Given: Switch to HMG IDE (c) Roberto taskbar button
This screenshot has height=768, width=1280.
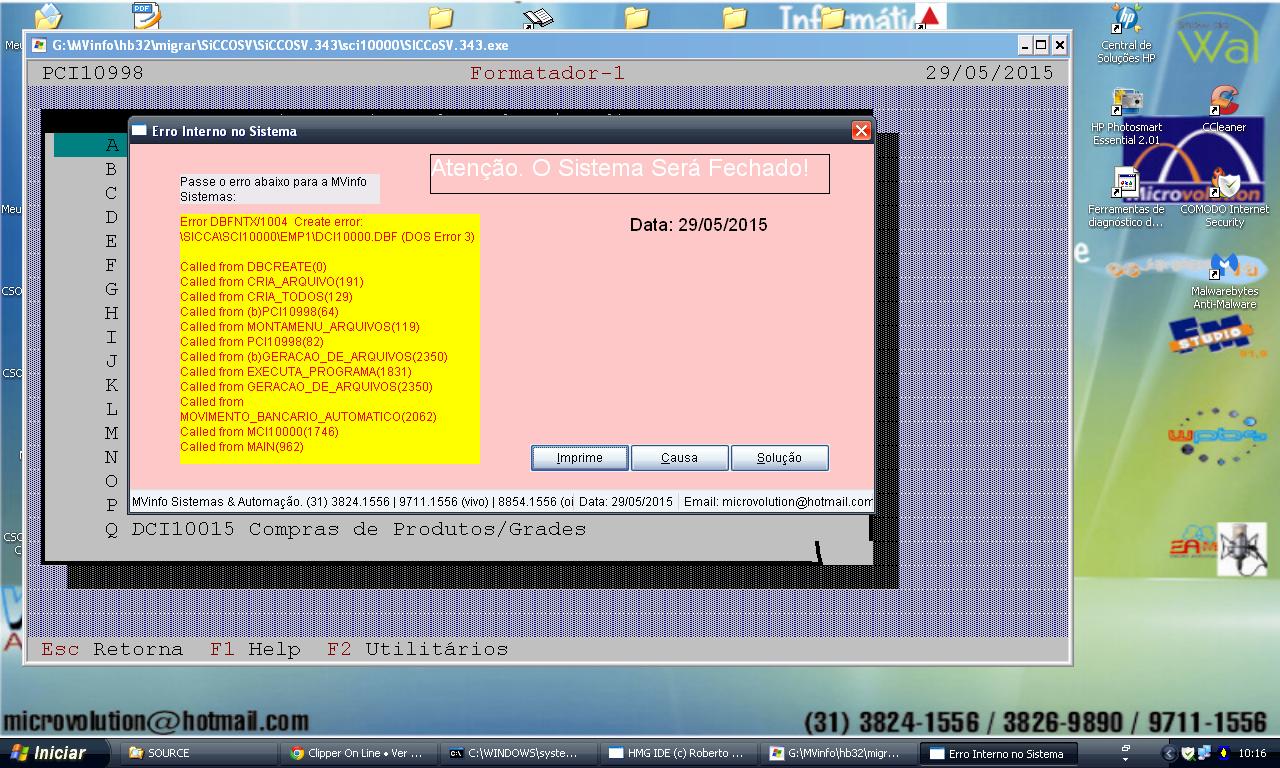Looking at the screenshot, I should tap(680, 753).
